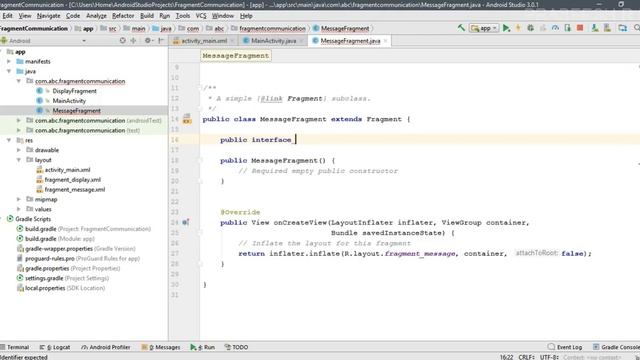Click the MessageFragment breadcrumb in navigation bar
Image resolution: width=640 pixels, height=360 pixels.
pyautogui.click(x=341, y=29)
